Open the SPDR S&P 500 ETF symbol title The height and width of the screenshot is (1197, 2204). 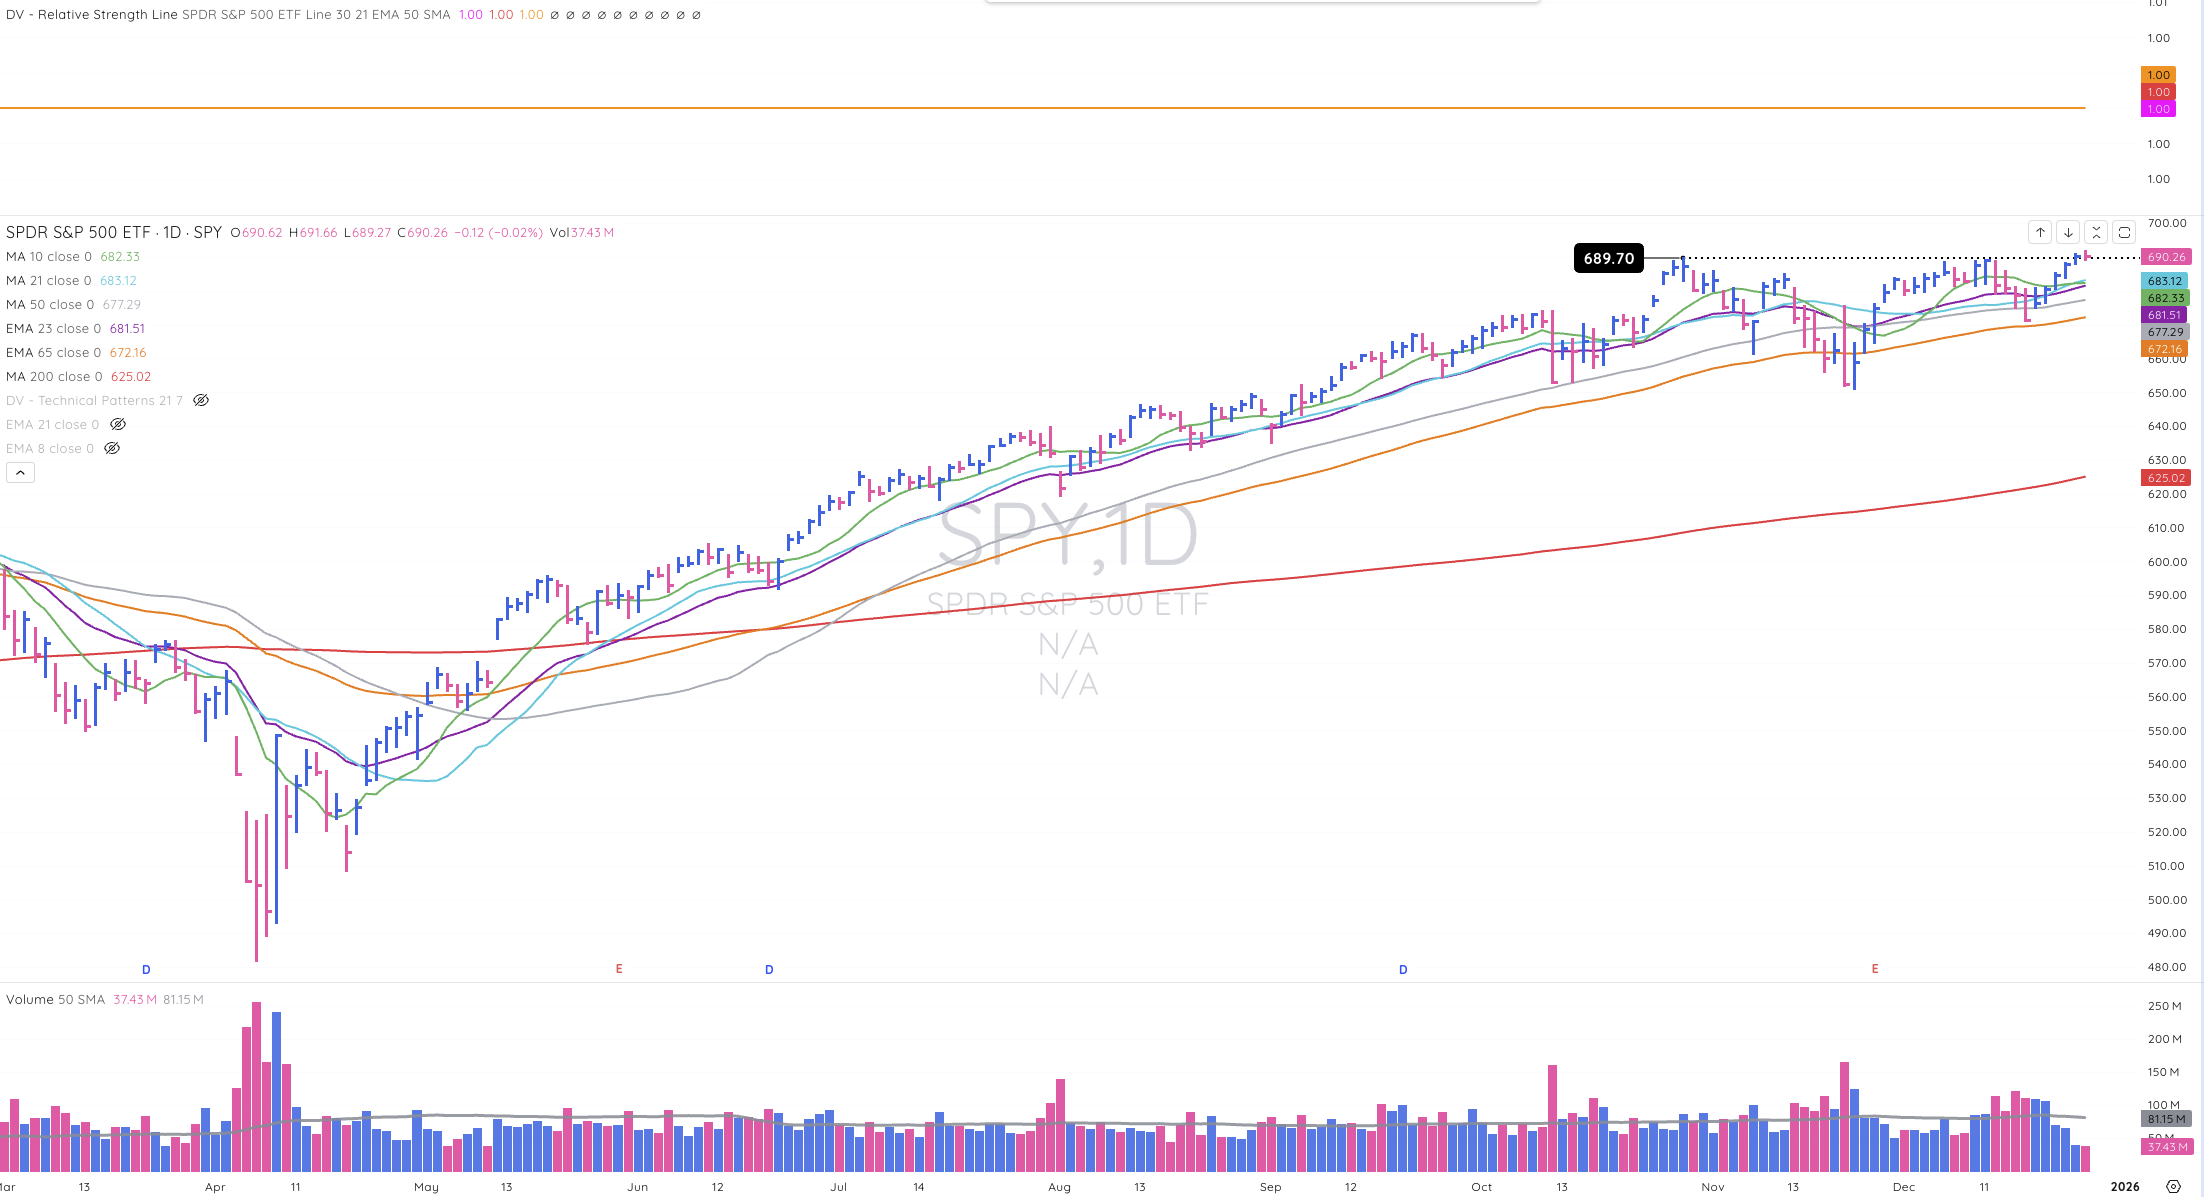(x=78, y=232)
